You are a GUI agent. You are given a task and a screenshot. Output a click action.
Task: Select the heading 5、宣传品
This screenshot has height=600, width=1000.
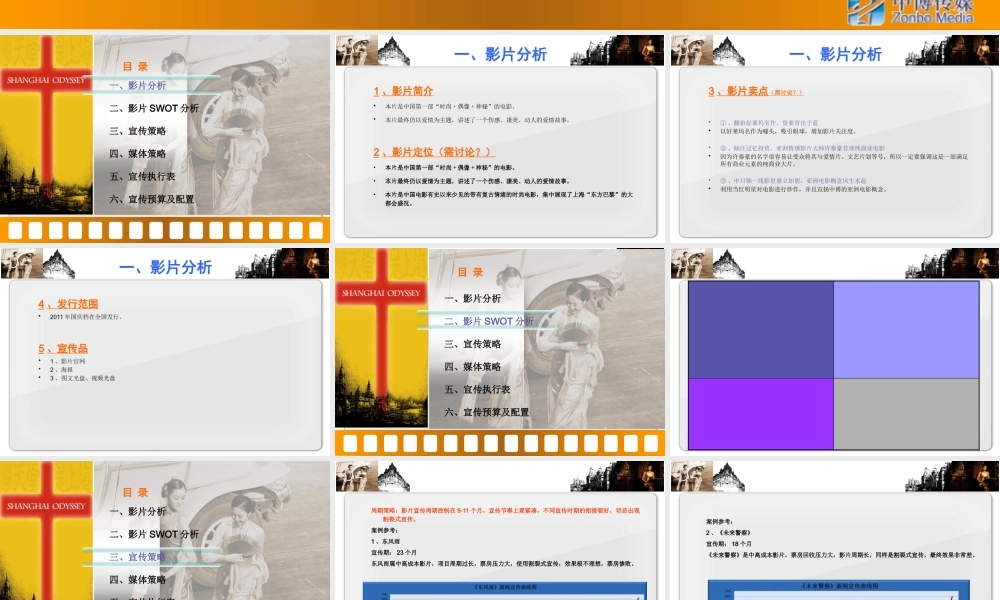(63, 348)
